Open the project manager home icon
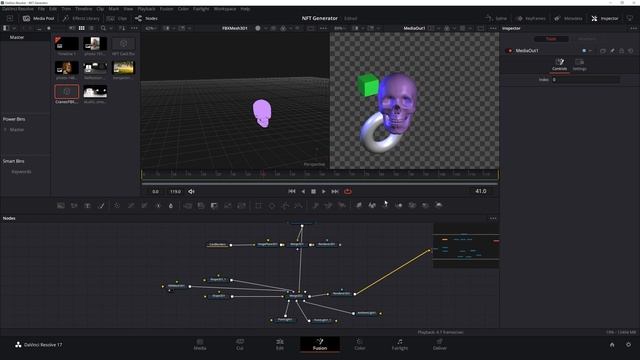 612,345
